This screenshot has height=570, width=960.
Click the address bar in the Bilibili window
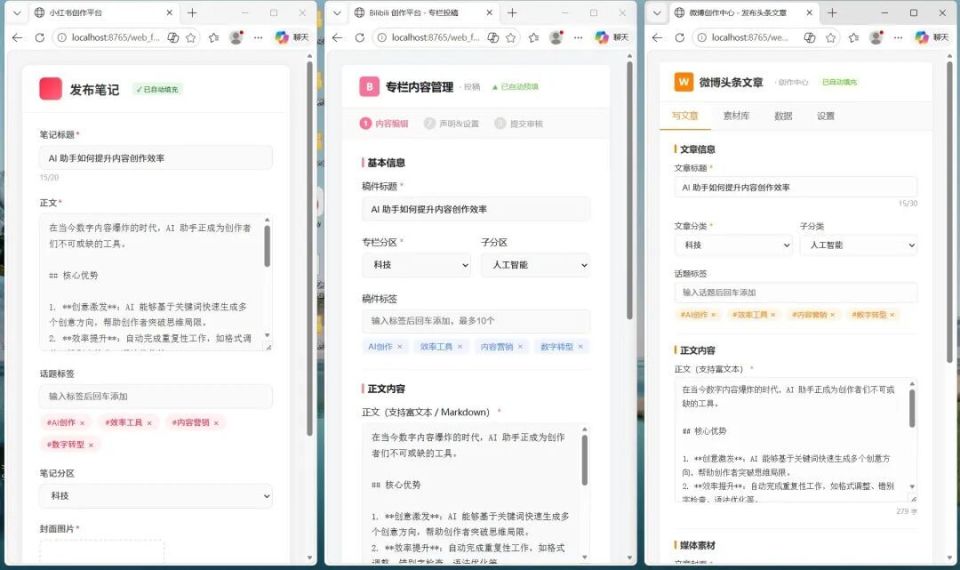coord(435,38)
